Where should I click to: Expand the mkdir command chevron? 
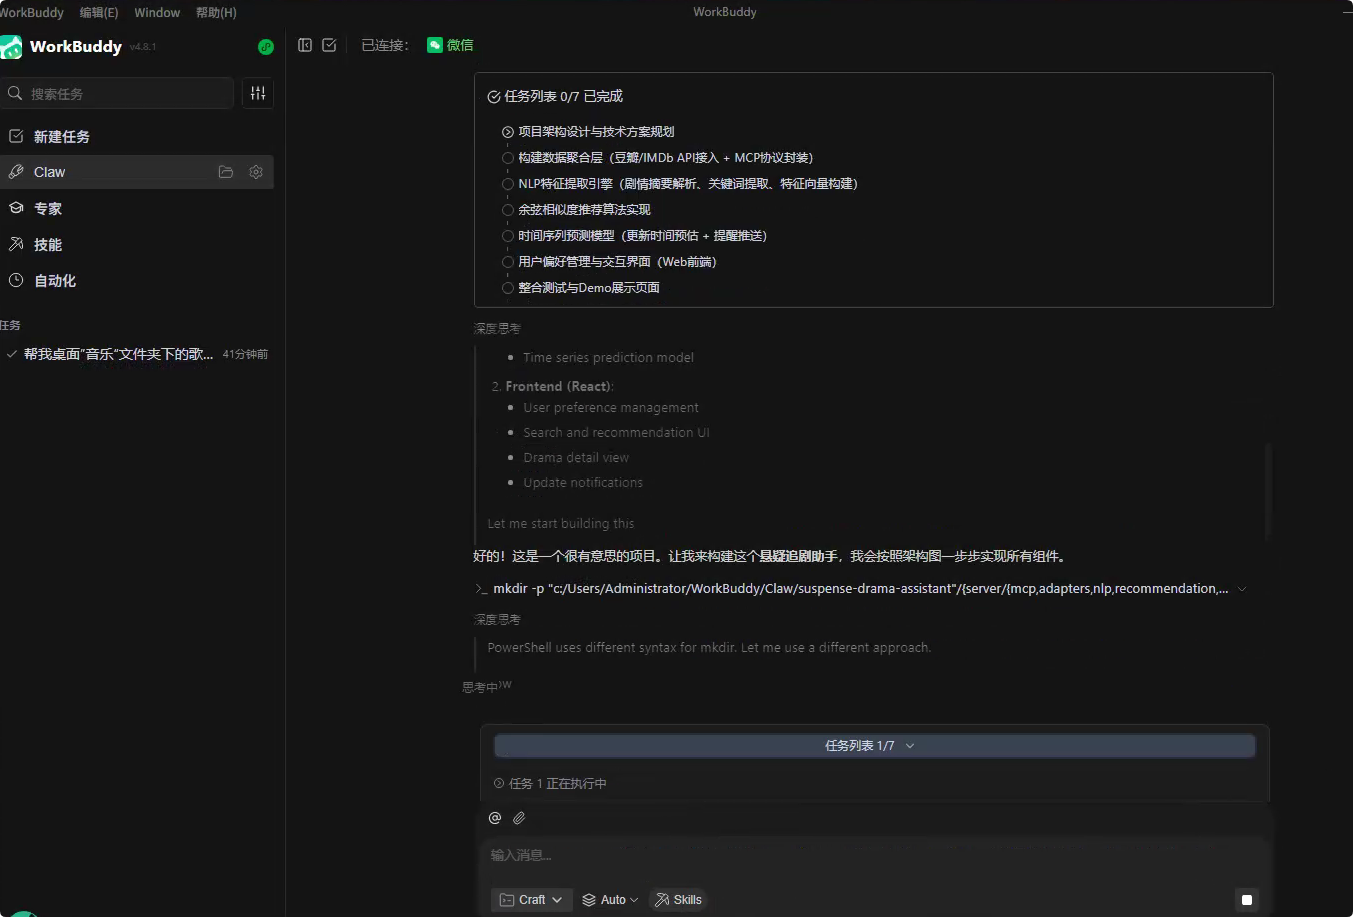pyautogui.click(x=1242, y=589)
